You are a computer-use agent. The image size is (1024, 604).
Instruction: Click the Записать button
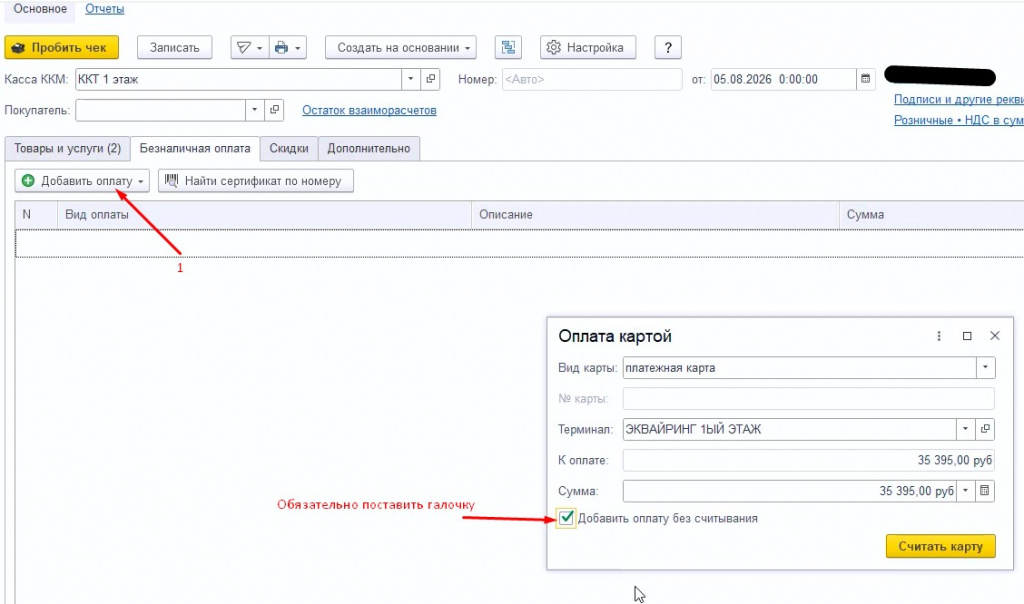point(174,48)
